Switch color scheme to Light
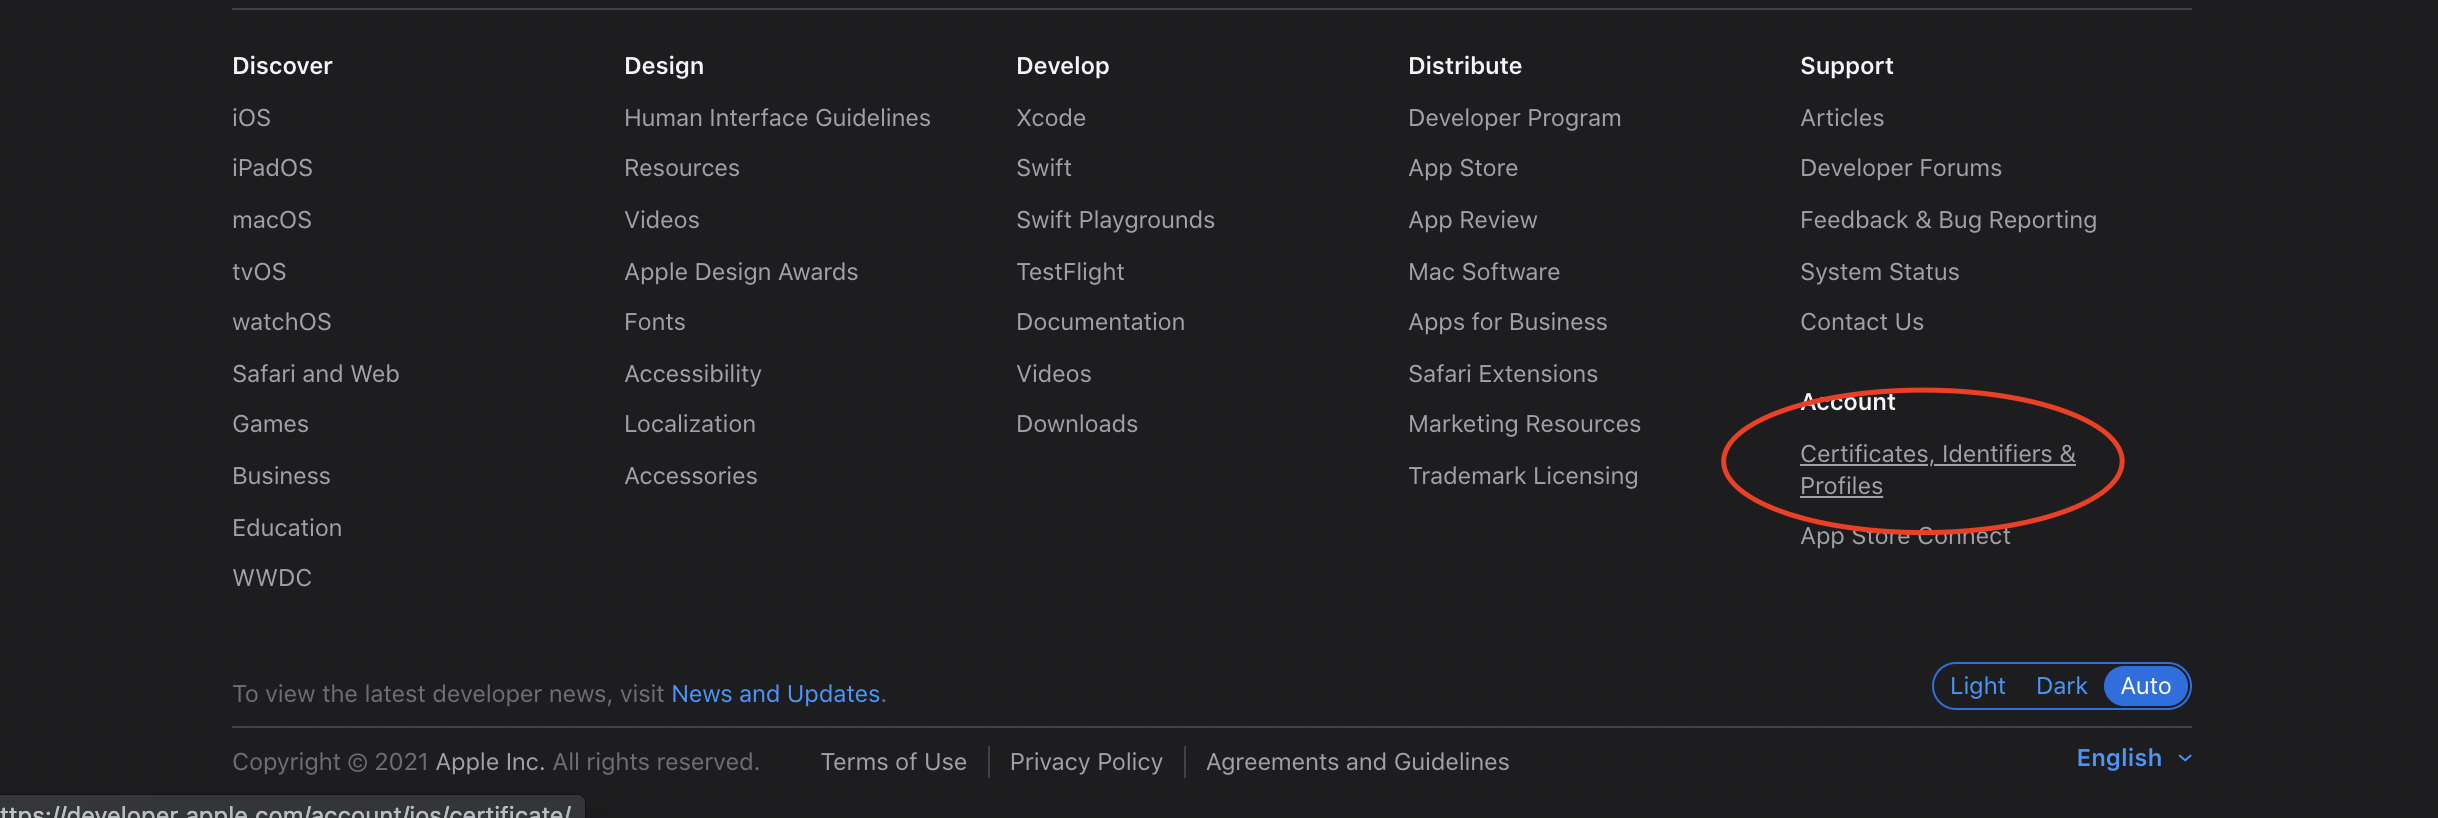The image size is (2438, 818). (x=1977, y=686)
